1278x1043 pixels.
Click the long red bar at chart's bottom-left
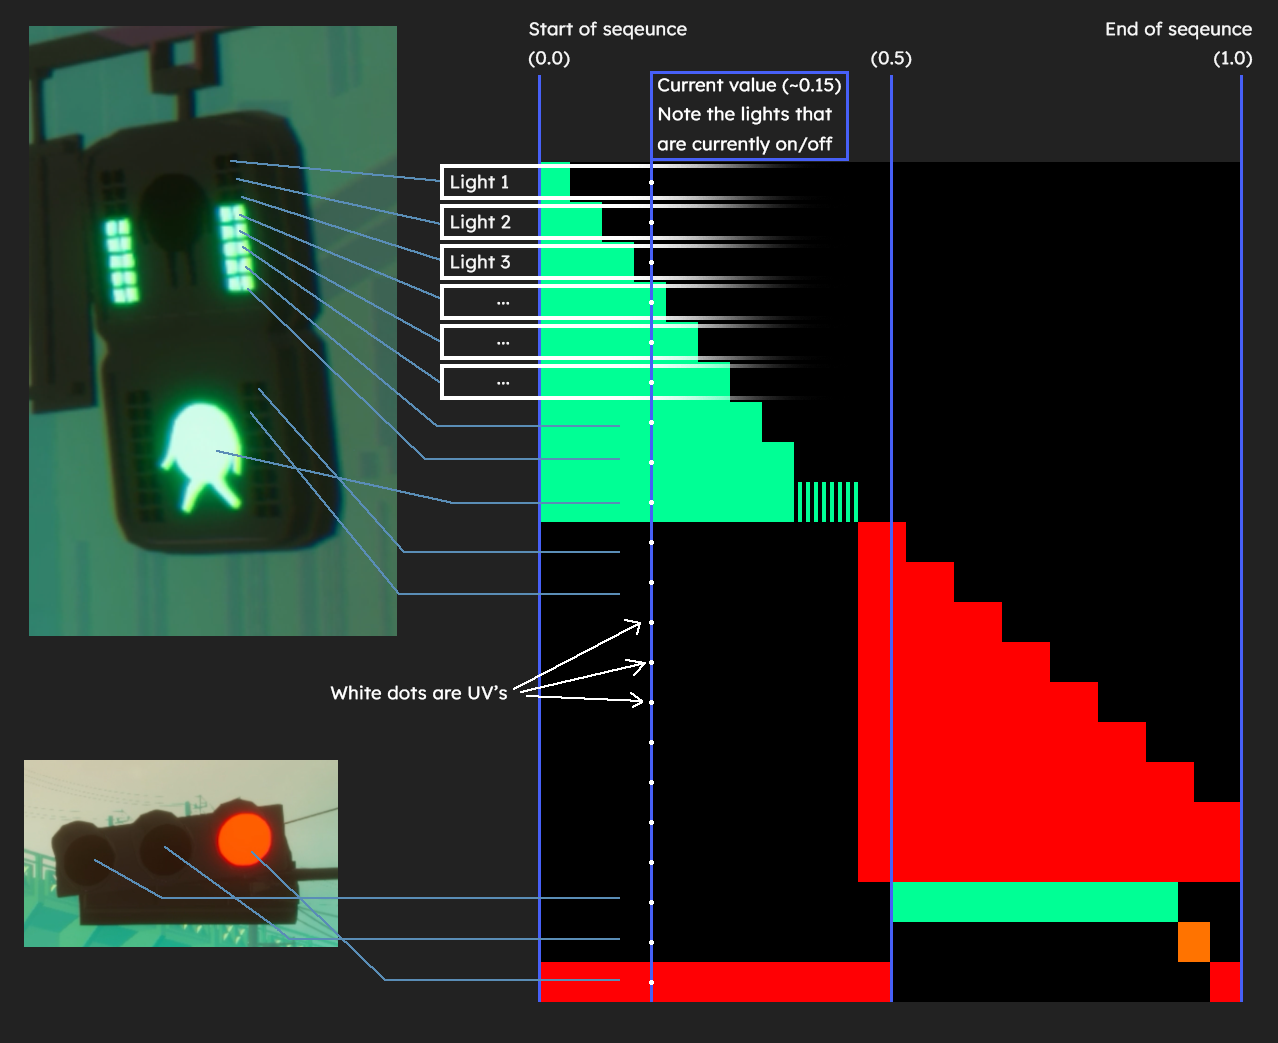tap(715, 982)
